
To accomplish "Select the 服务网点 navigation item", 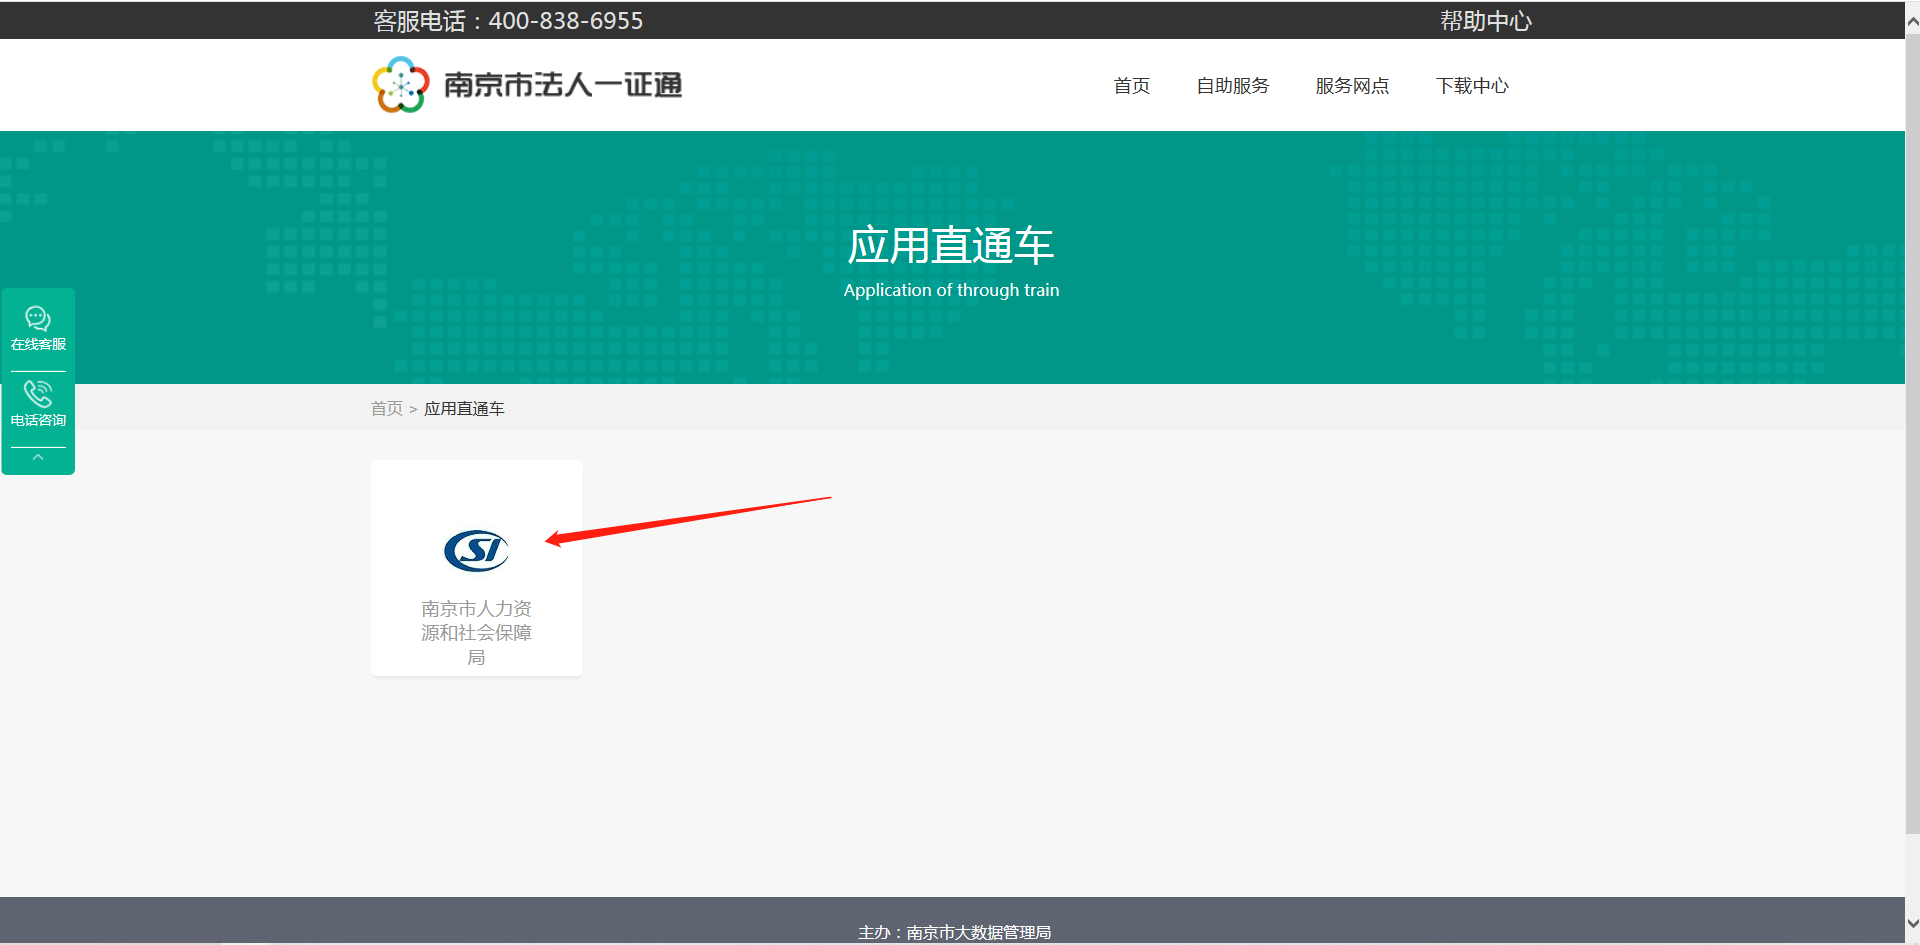I will click(1351, 86).
